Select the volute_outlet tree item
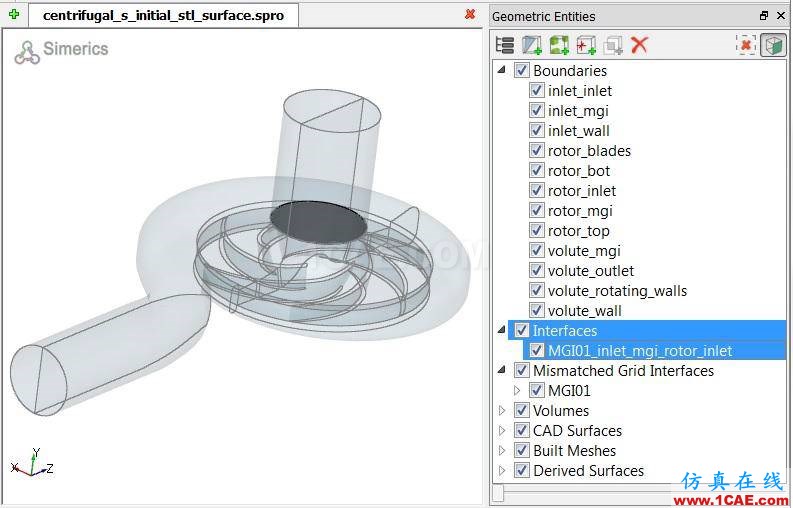This screenshot has height=508, width=793. tap(591, 271)
